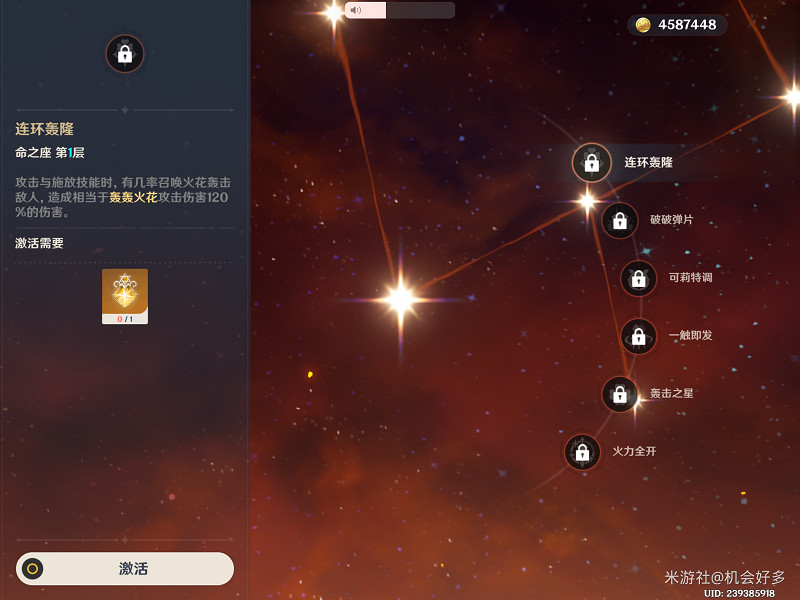Click the gold Mora coin icon
This screenshot has width=800, height=600.
point(643,24)
